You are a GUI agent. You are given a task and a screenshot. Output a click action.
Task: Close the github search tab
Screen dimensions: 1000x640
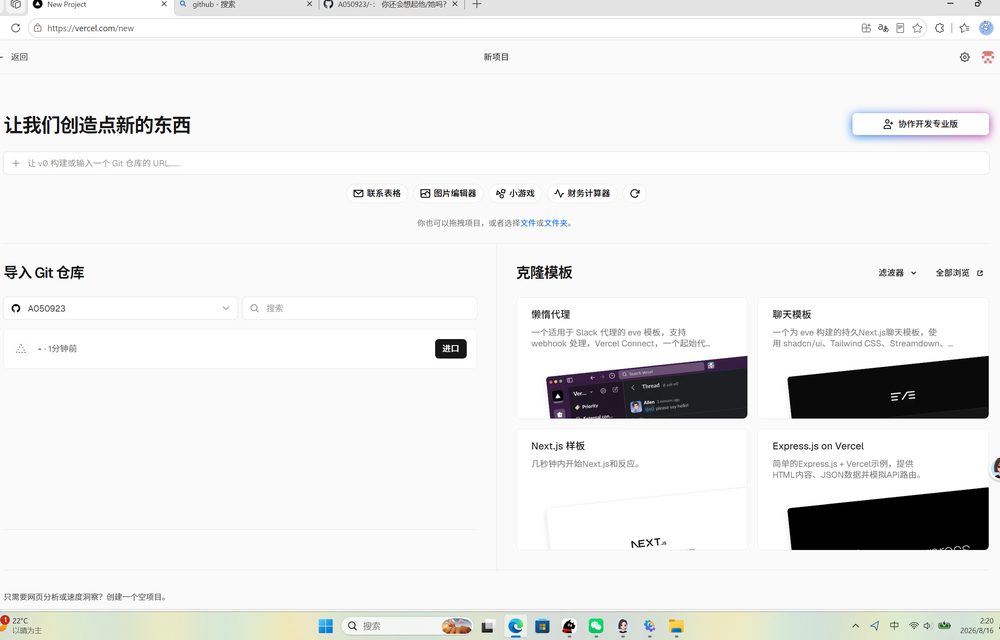[309, 4]
